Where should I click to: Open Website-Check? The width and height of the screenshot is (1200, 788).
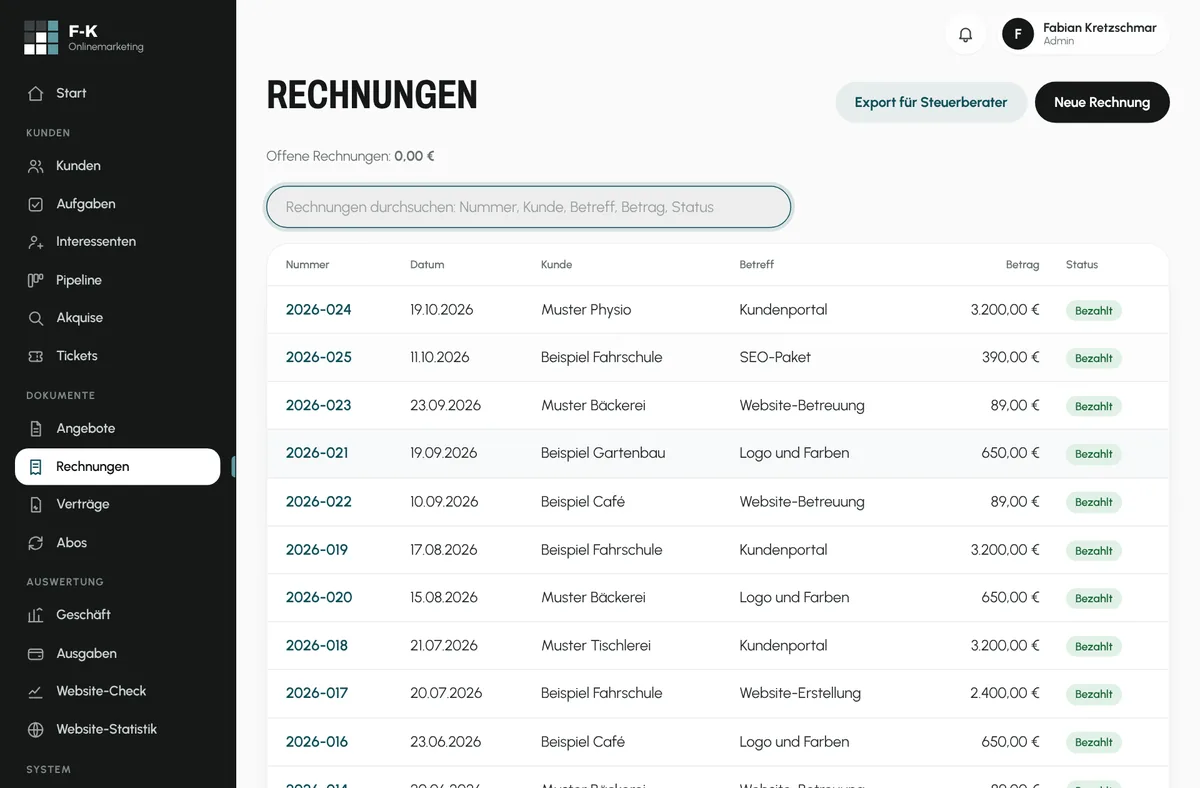point(118,692)
